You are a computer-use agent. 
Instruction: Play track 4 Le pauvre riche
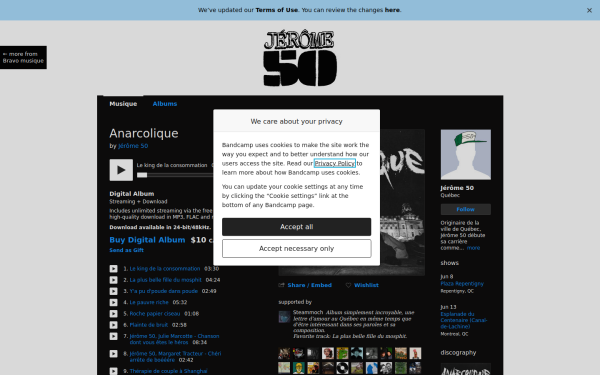[114, 302]
